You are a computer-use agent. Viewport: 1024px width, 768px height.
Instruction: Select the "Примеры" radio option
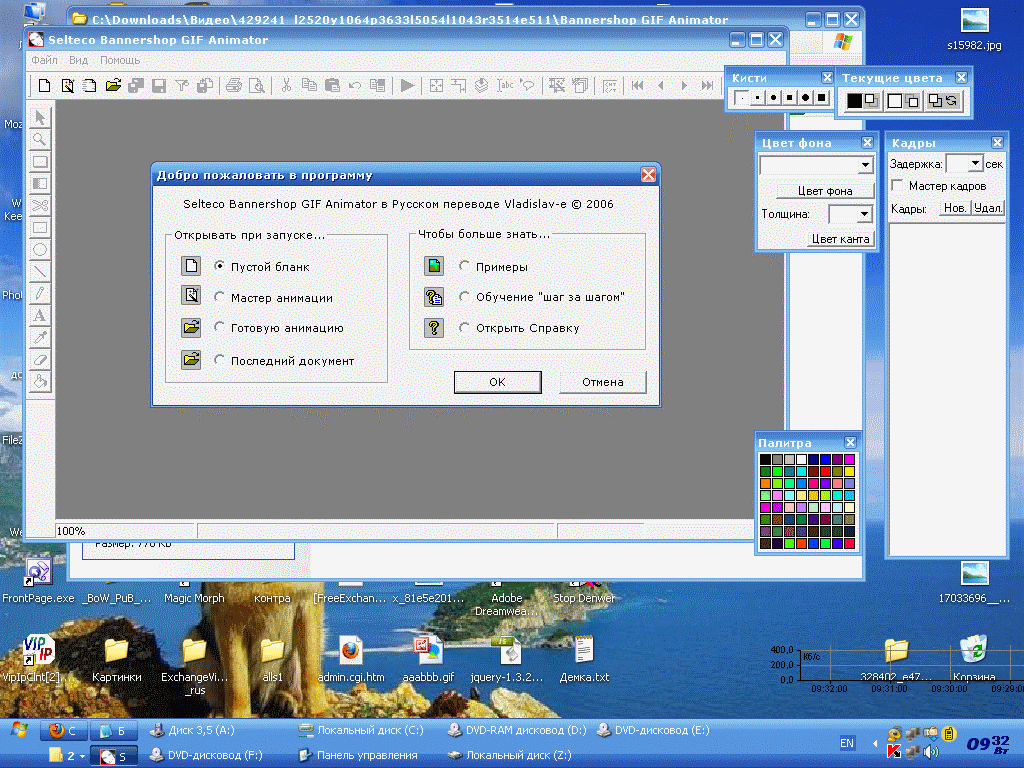coord(465,267)
